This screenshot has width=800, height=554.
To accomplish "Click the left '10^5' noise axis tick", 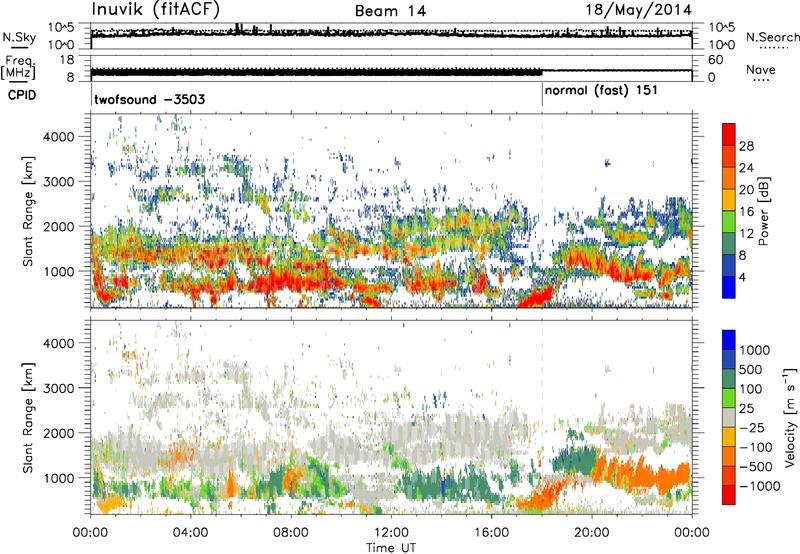I will pyautogui.click(x=61, y=27).
